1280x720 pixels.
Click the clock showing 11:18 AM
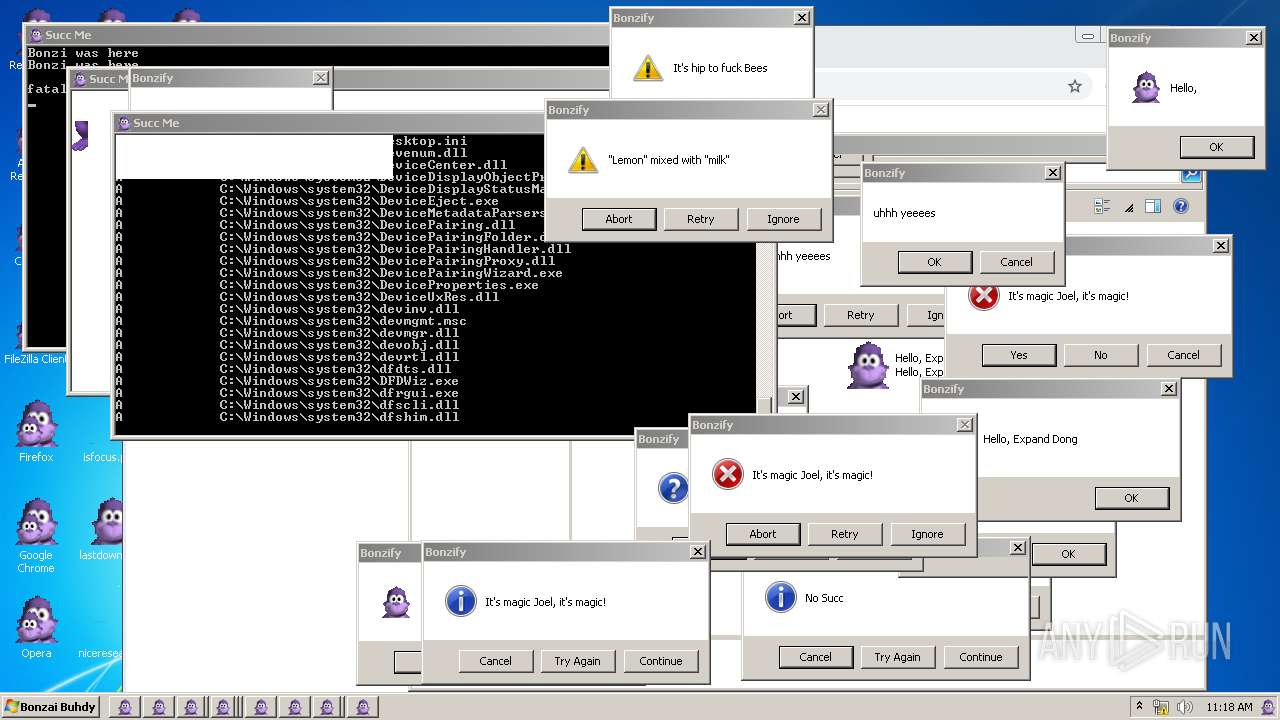(x=1229, y=707)
